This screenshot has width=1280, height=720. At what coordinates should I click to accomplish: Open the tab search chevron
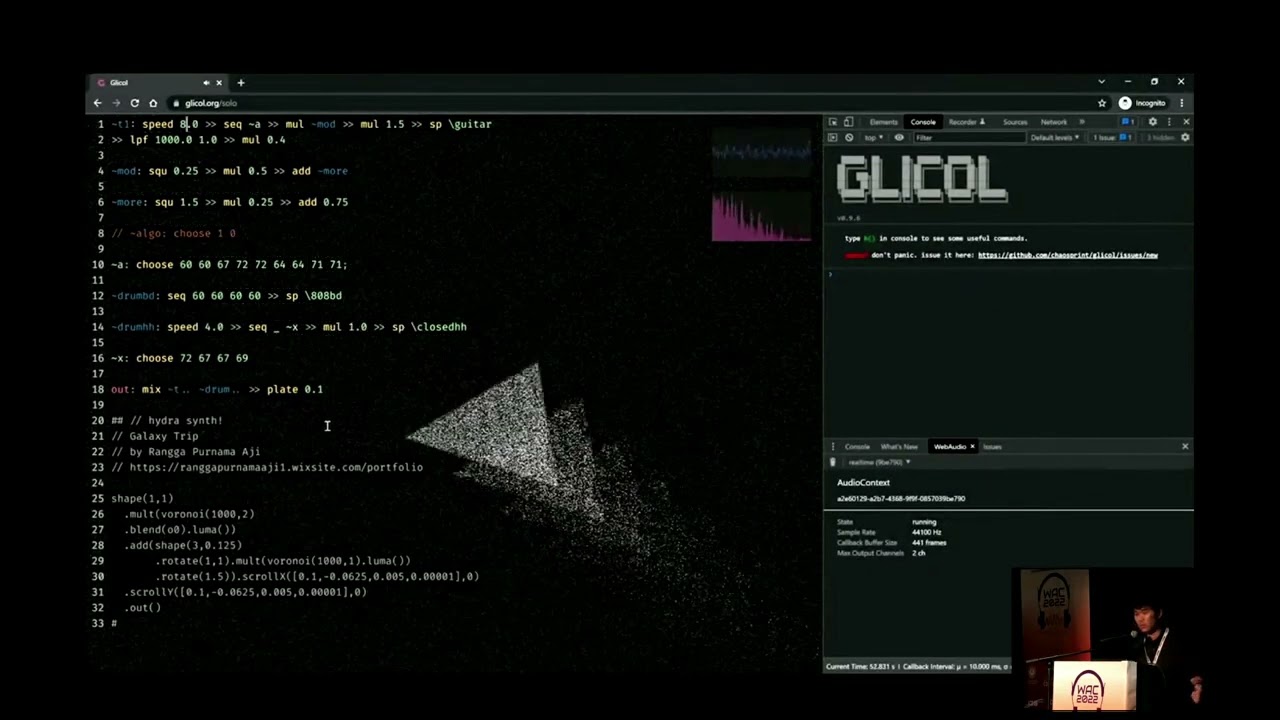tap(1101, 82)
